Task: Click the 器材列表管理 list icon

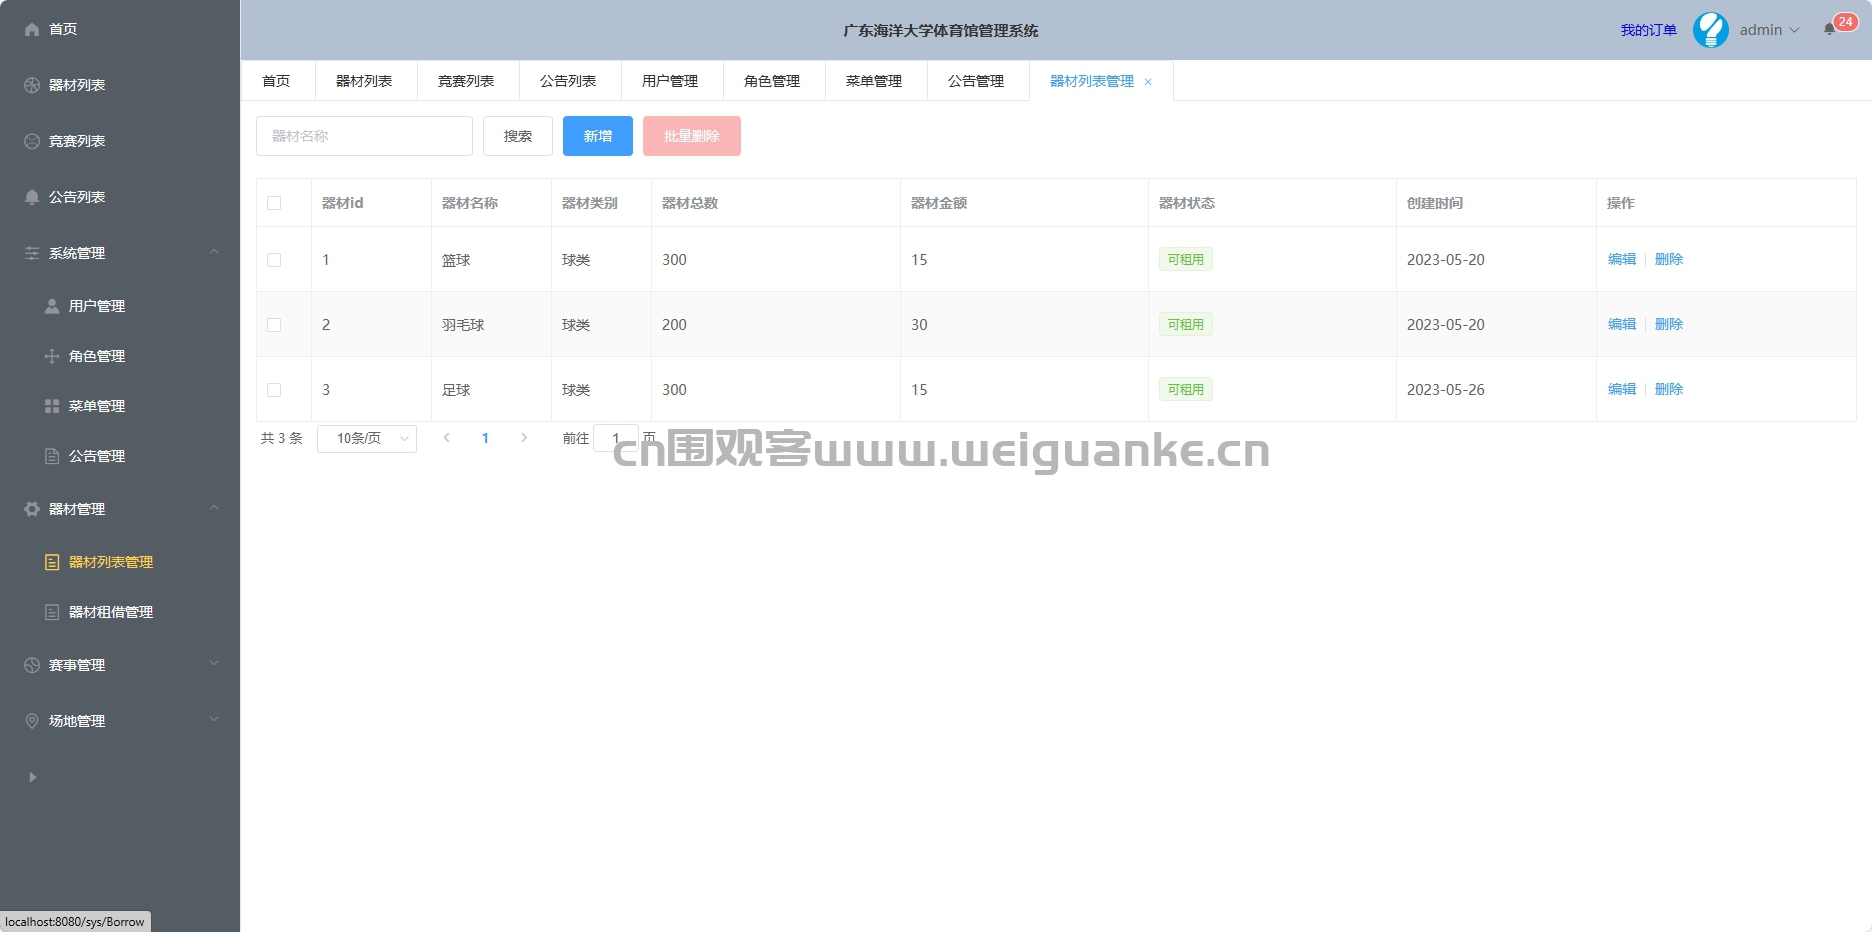Action: (52, 562)
